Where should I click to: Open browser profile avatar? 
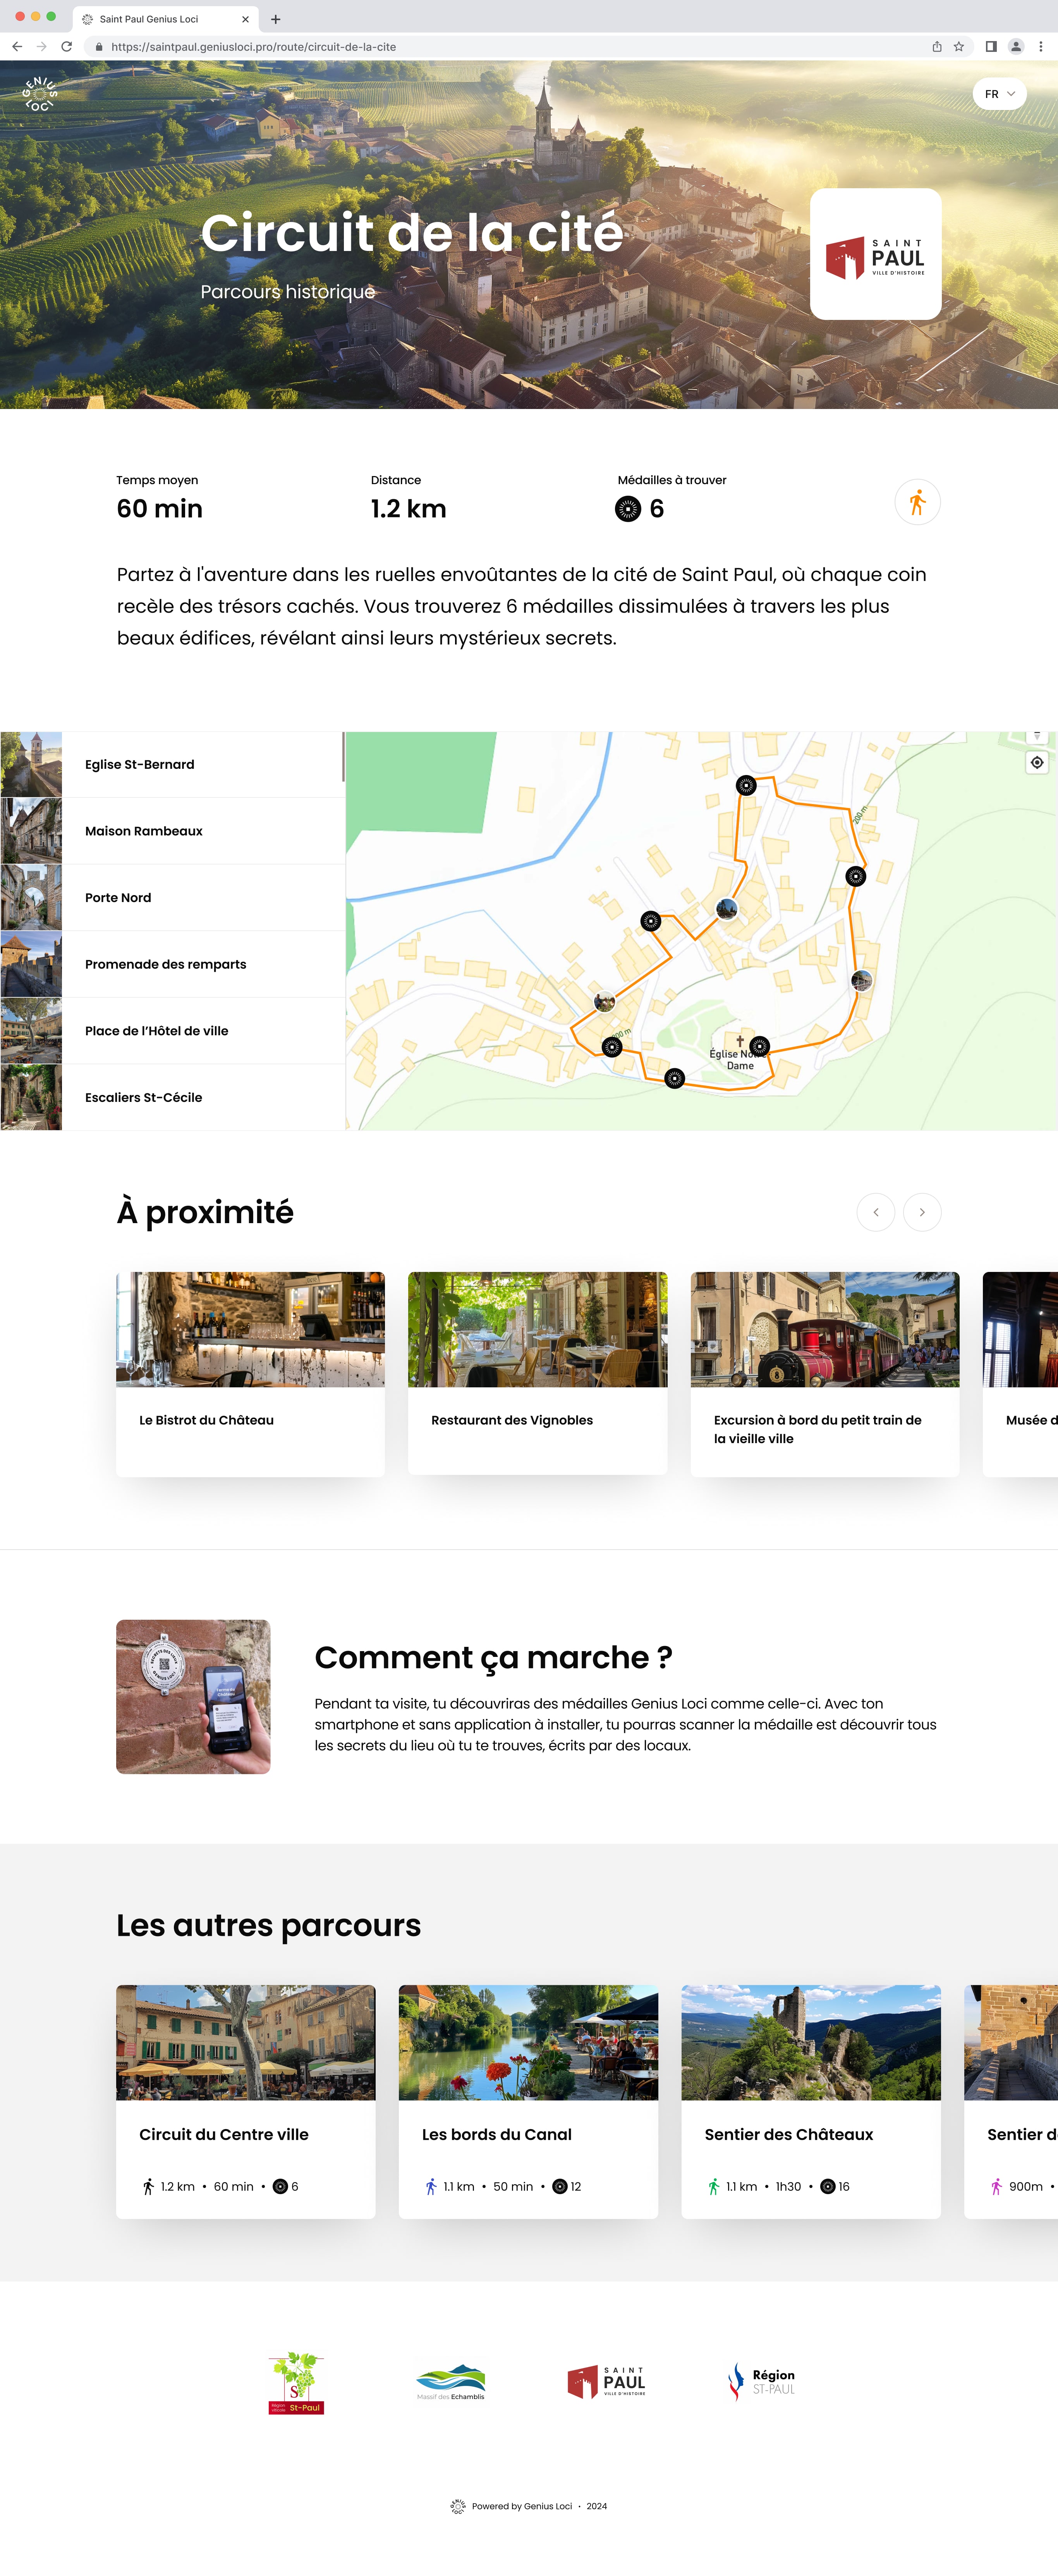tap(1016, 46)
